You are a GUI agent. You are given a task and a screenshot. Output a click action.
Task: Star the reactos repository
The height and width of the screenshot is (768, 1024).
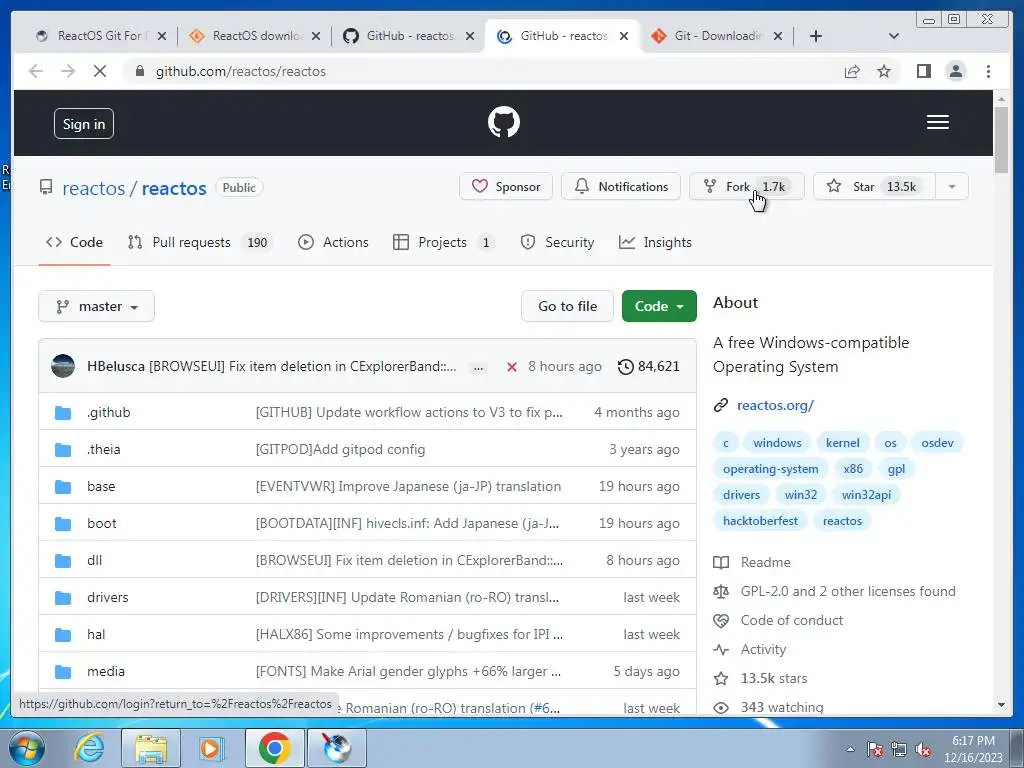click(874, 187)
